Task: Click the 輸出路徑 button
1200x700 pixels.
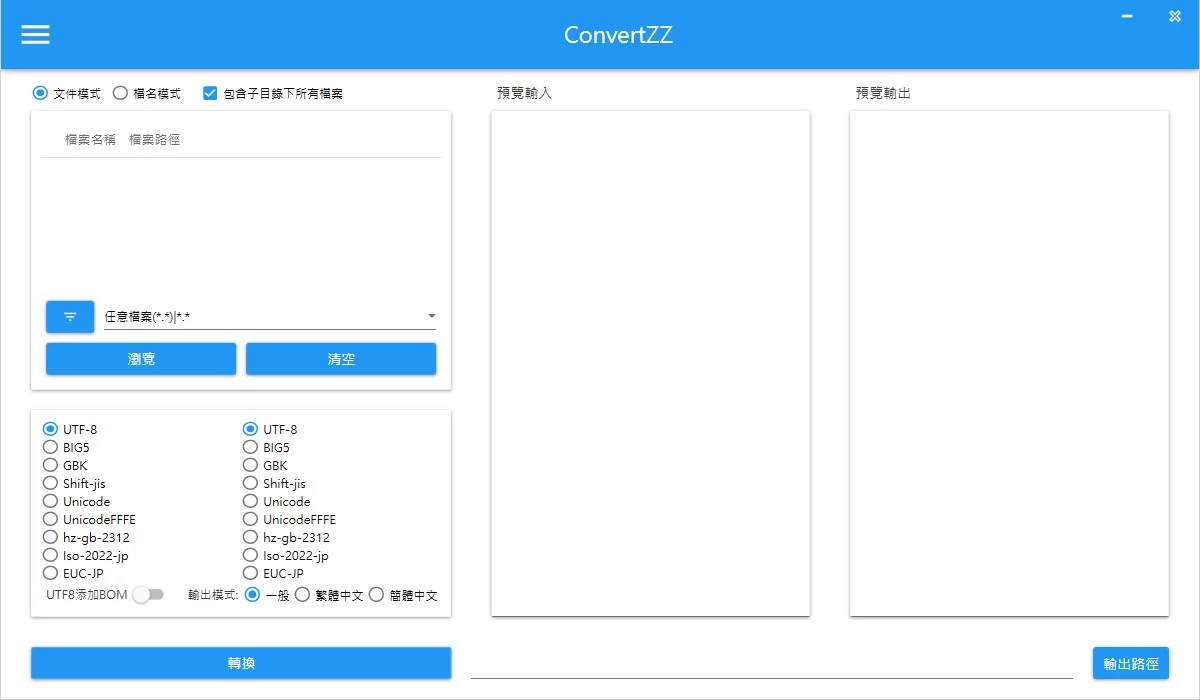Action: 1130,663
